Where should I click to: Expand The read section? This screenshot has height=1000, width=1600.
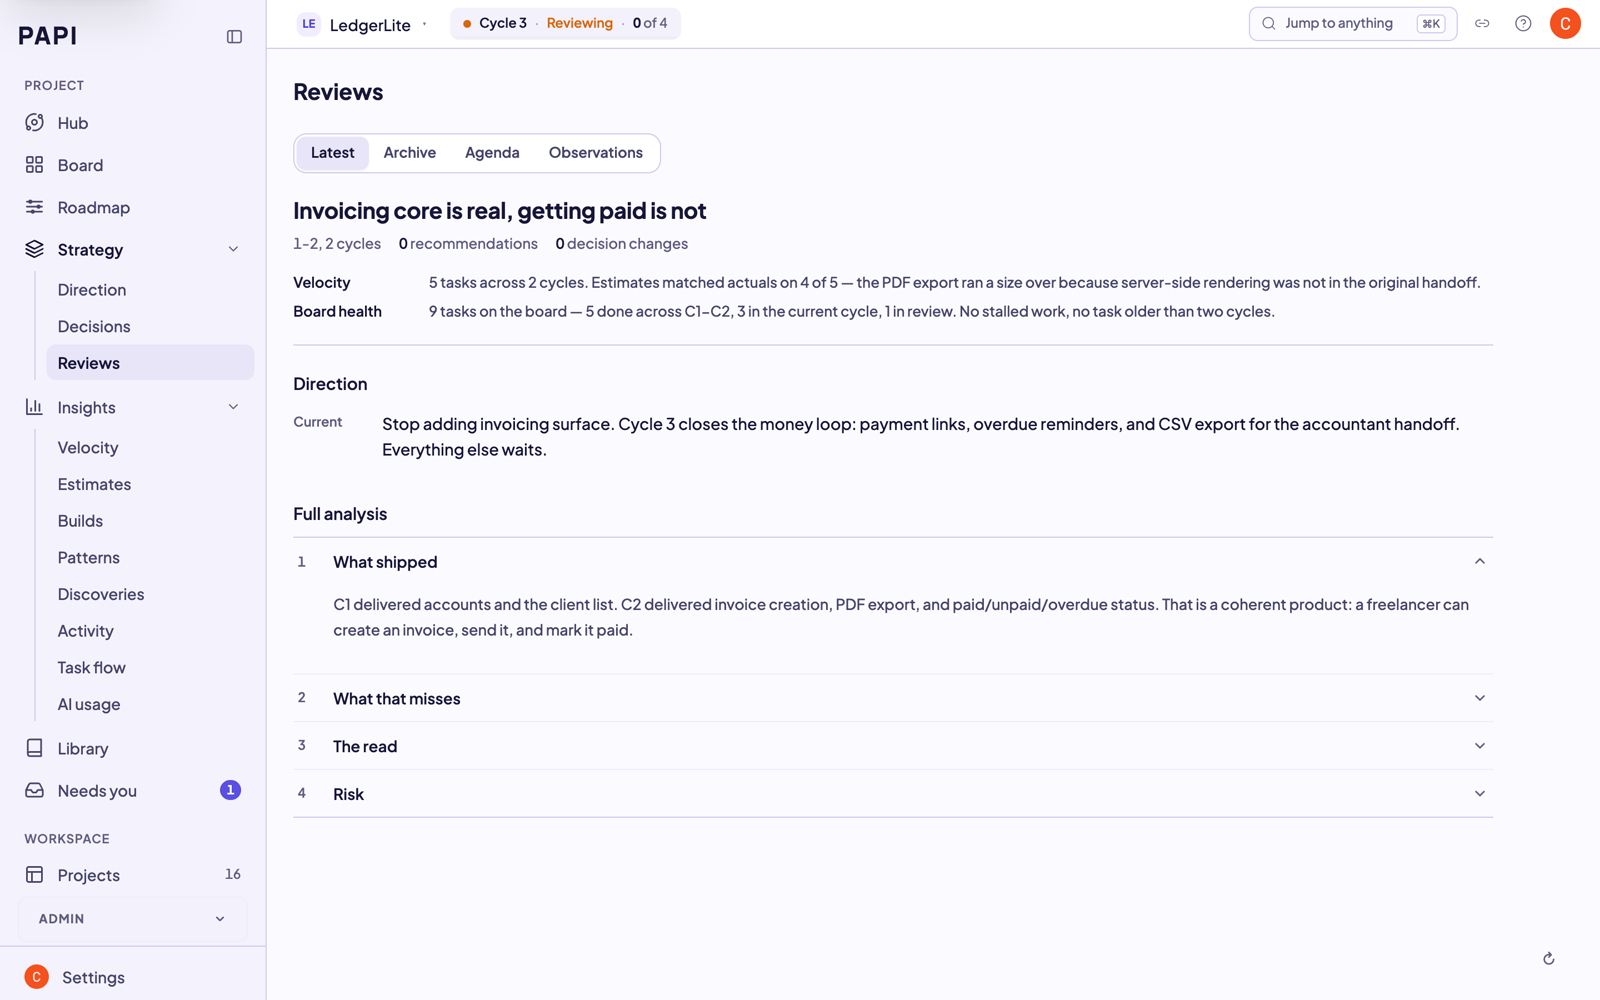click(893, 746)
